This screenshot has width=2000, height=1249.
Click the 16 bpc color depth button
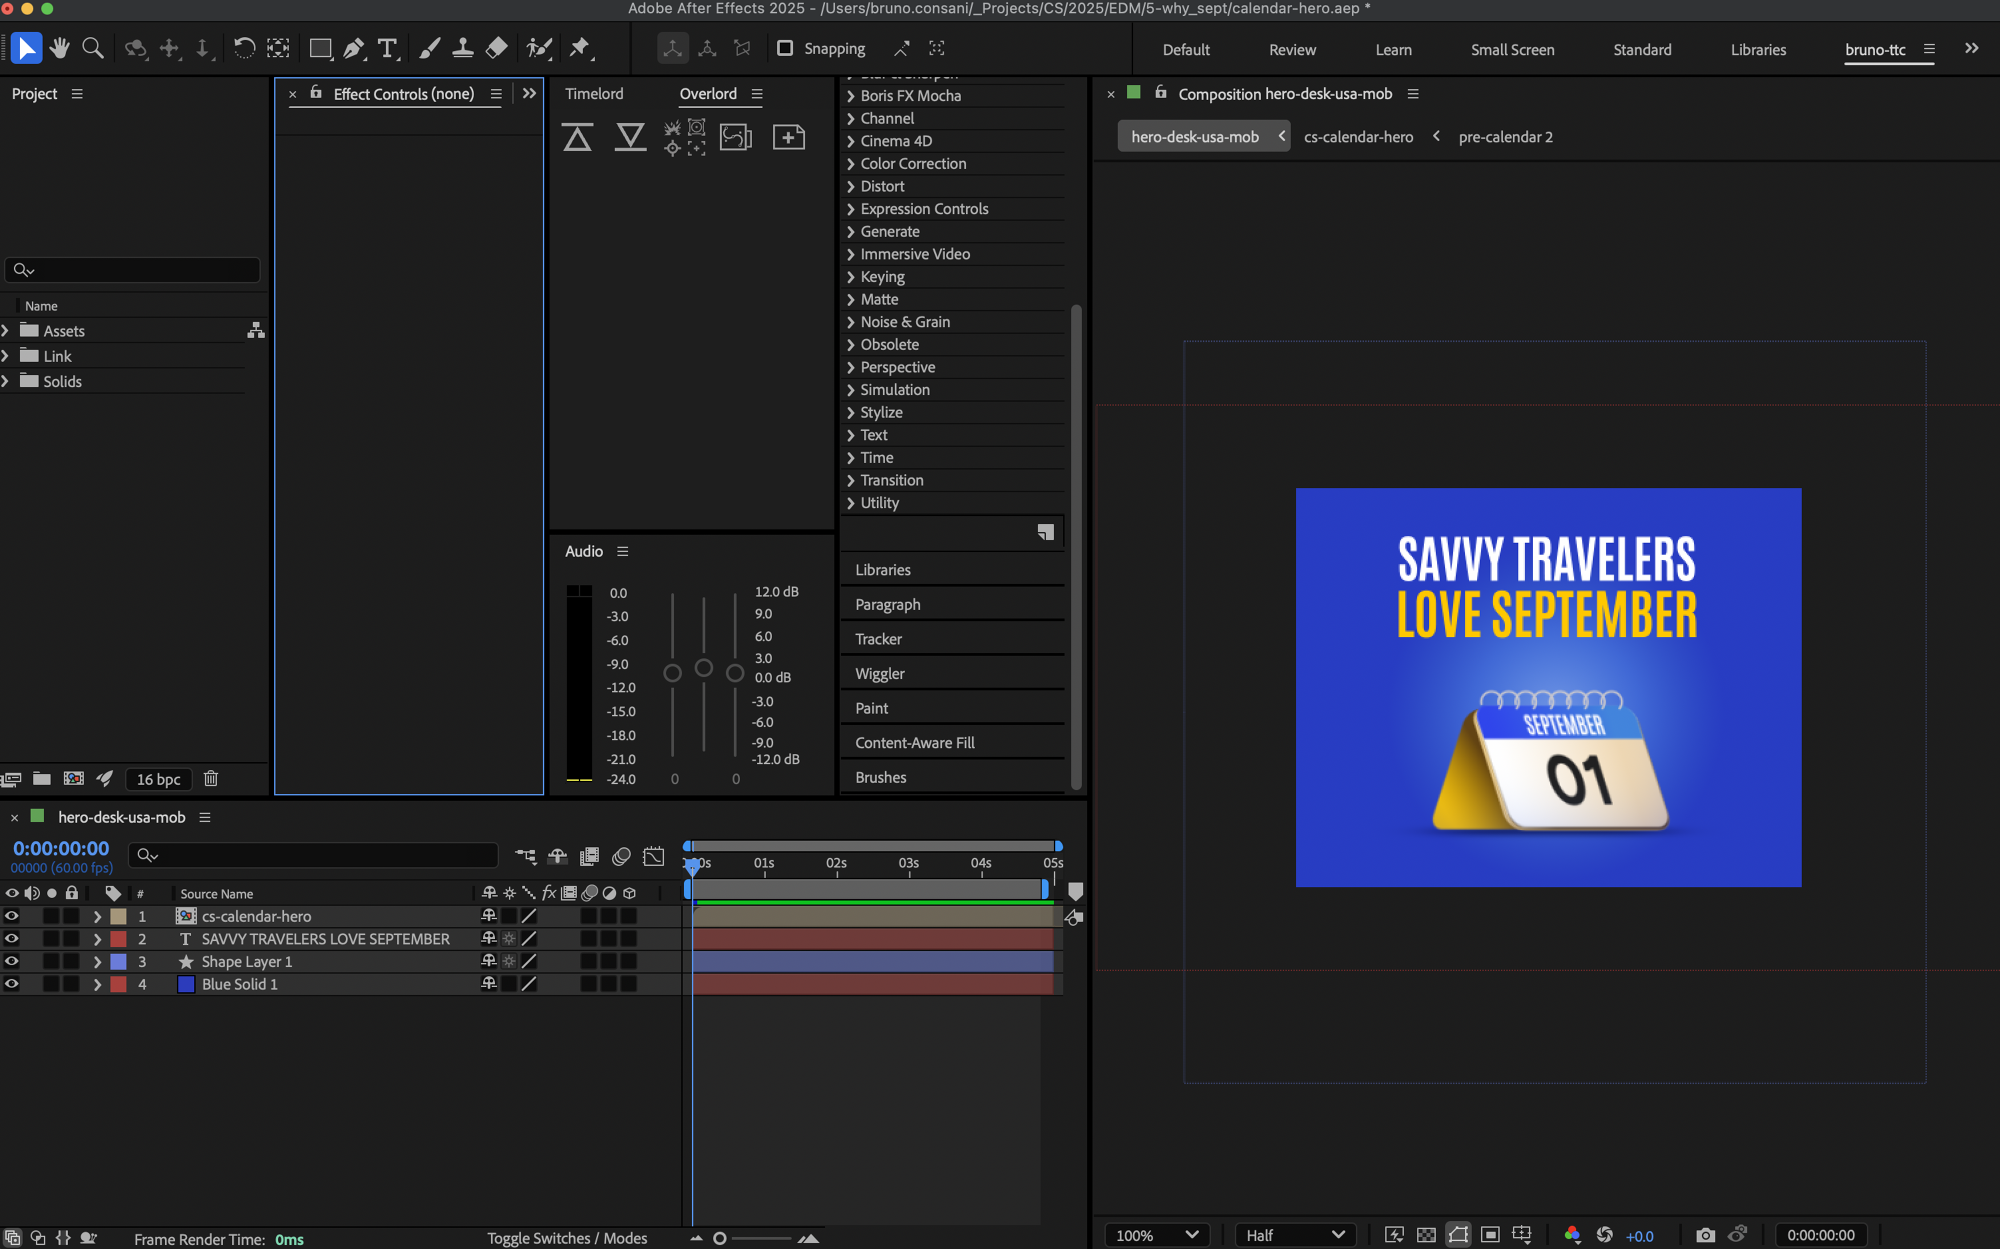159,779
